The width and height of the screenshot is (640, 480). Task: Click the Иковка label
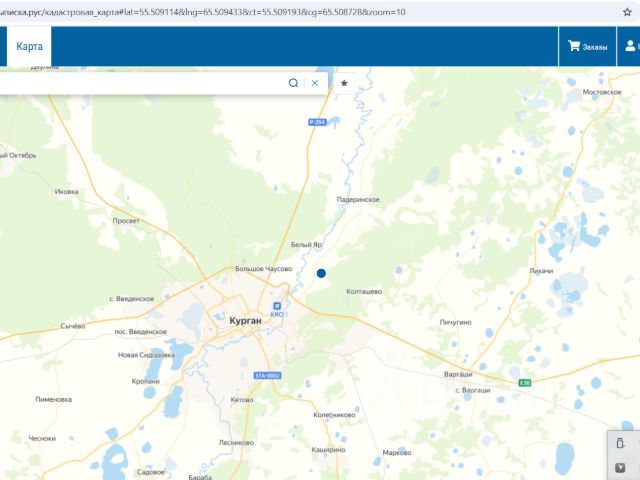(67, 191)
